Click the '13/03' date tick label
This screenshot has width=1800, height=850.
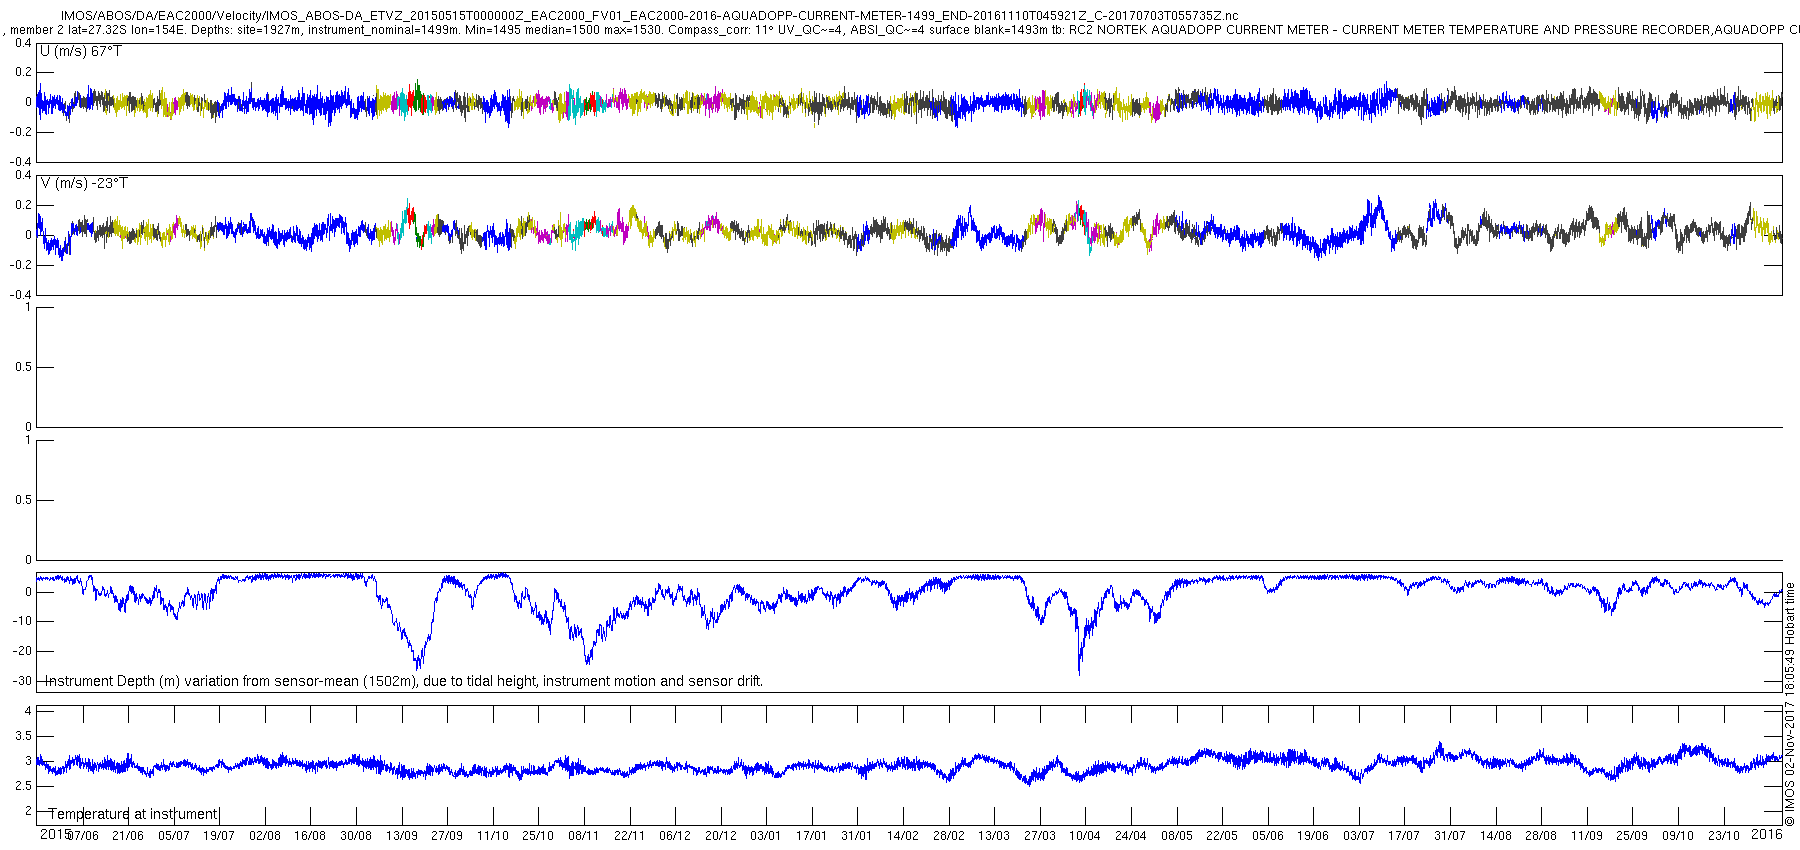click(x=994, y=836)
